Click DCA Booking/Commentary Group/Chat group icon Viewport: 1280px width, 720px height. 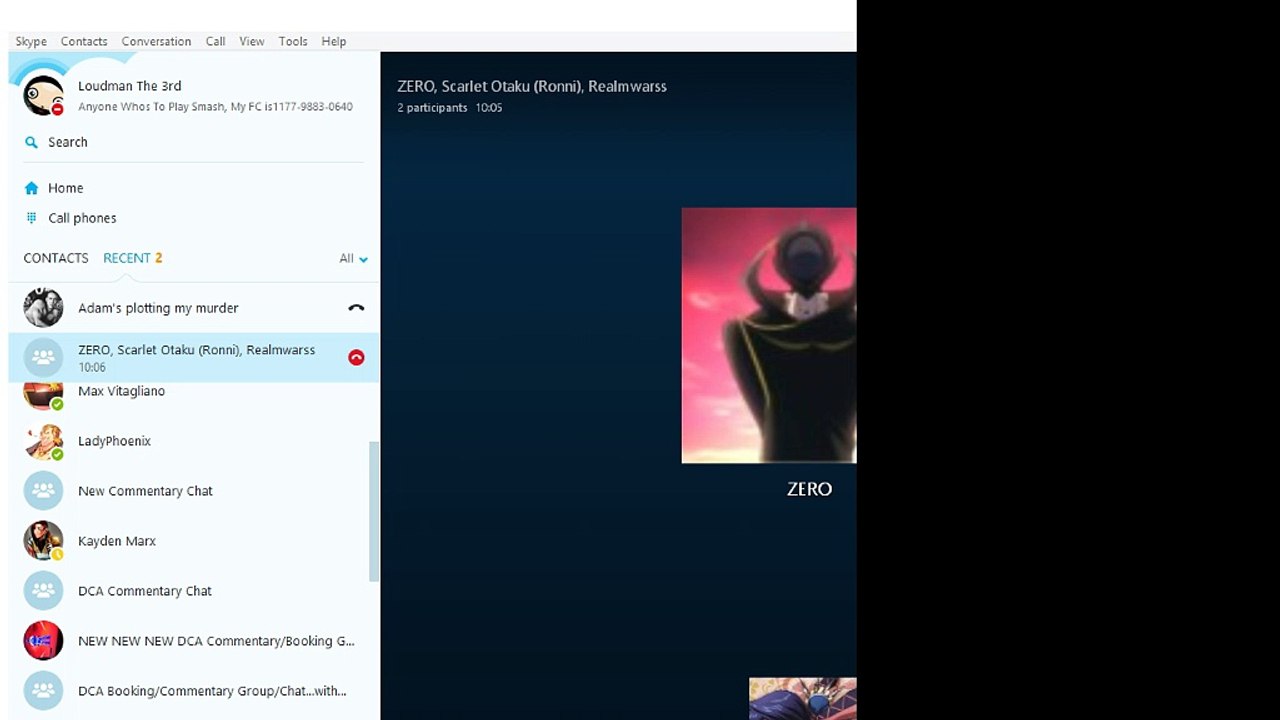point(43,691)
